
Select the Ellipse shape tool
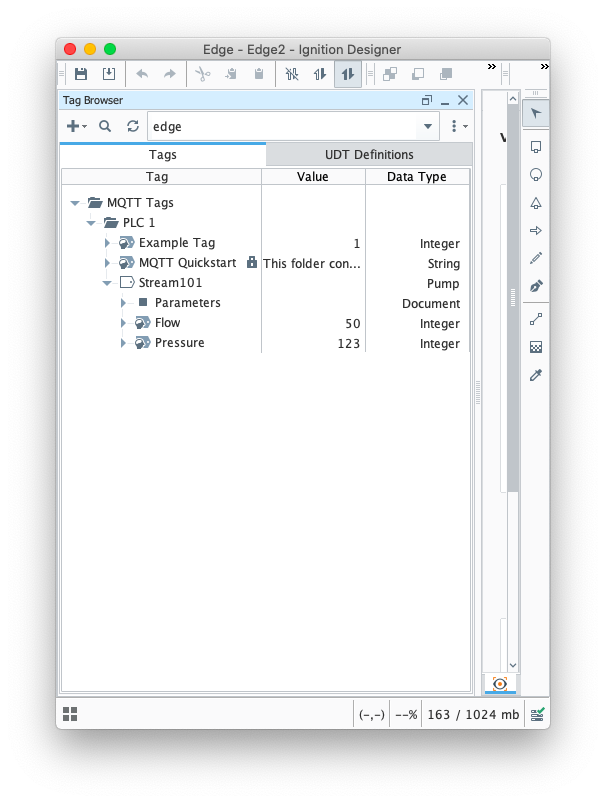536,175
